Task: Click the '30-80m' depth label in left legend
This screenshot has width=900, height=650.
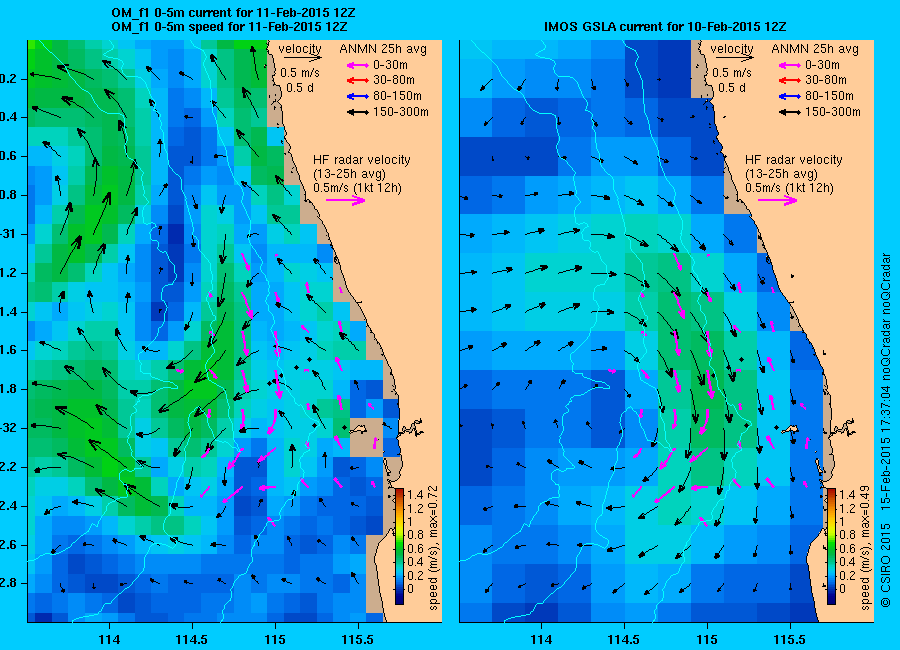Action: pos(394,80)
